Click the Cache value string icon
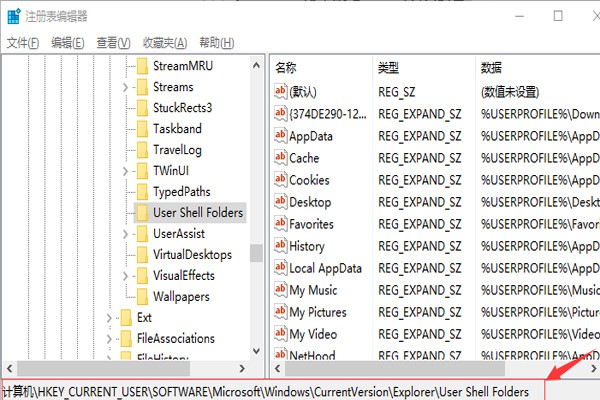Viewport: 600px width, 400px height. click(x=280, y=158)
